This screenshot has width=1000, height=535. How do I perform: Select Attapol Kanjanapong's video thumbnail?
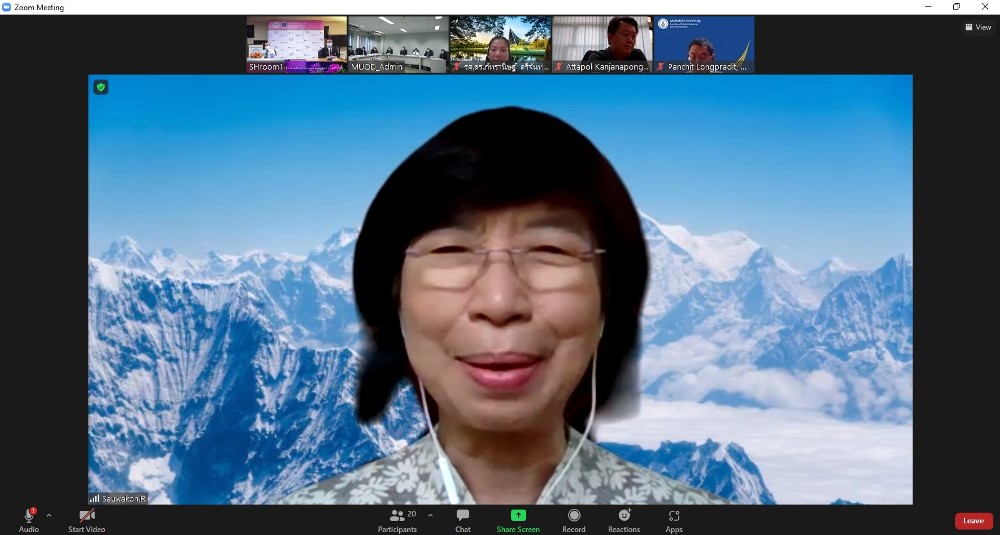pyautogui.click(x=601, y=44)
